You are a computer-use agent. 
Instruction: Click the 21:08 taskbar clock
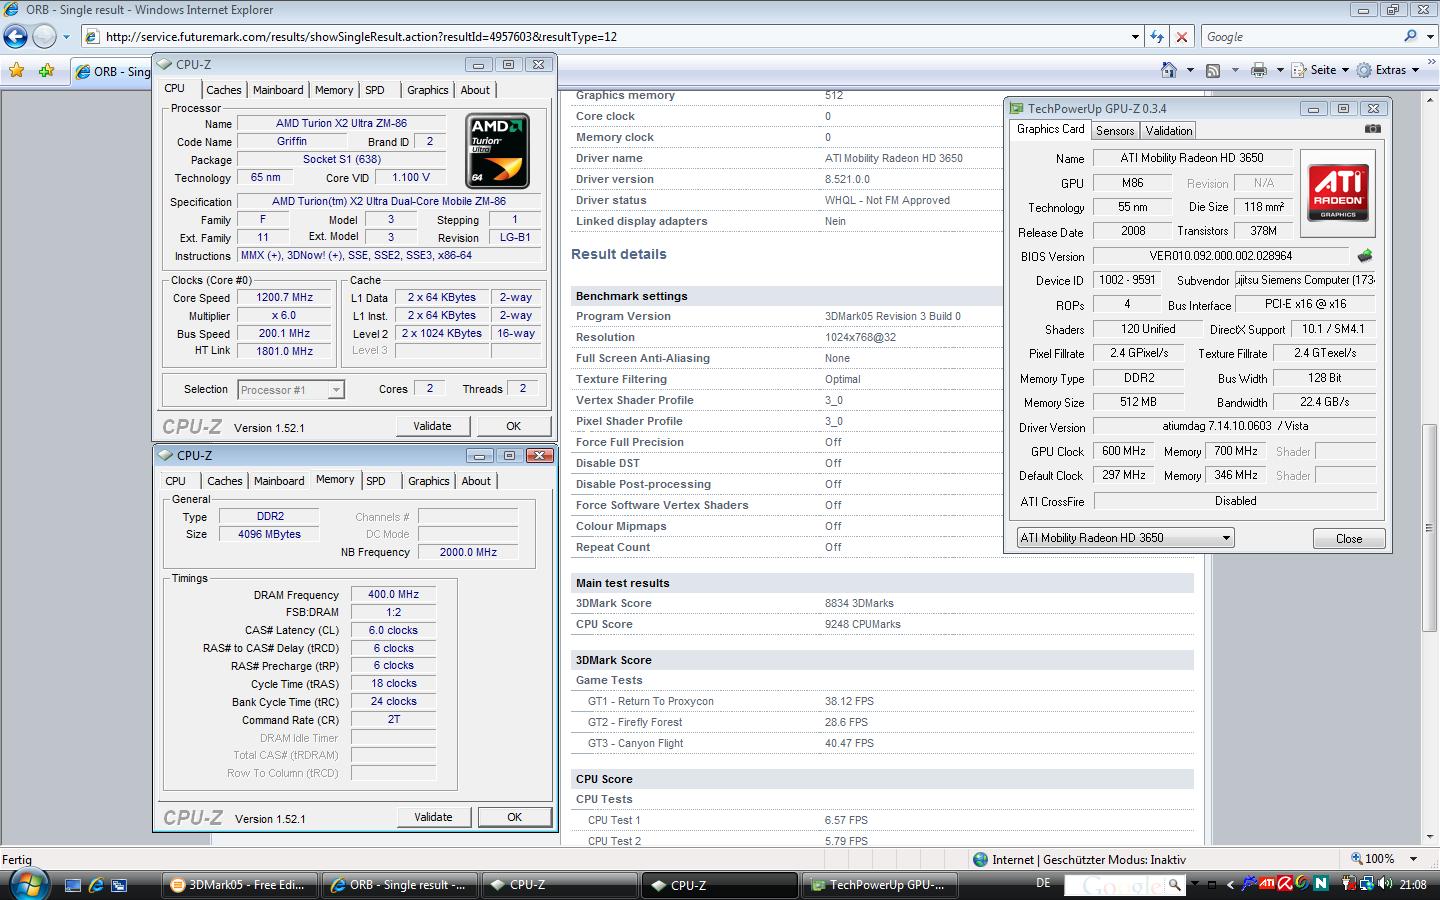tap(1413, 884)
